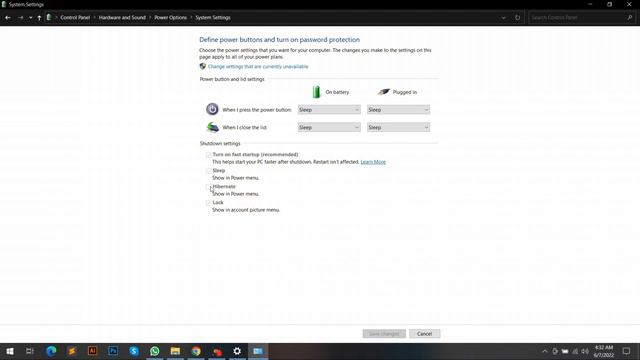Screen dimensions: 640x360
Task: Open Skype from taskbar
Action: [134, 351]
